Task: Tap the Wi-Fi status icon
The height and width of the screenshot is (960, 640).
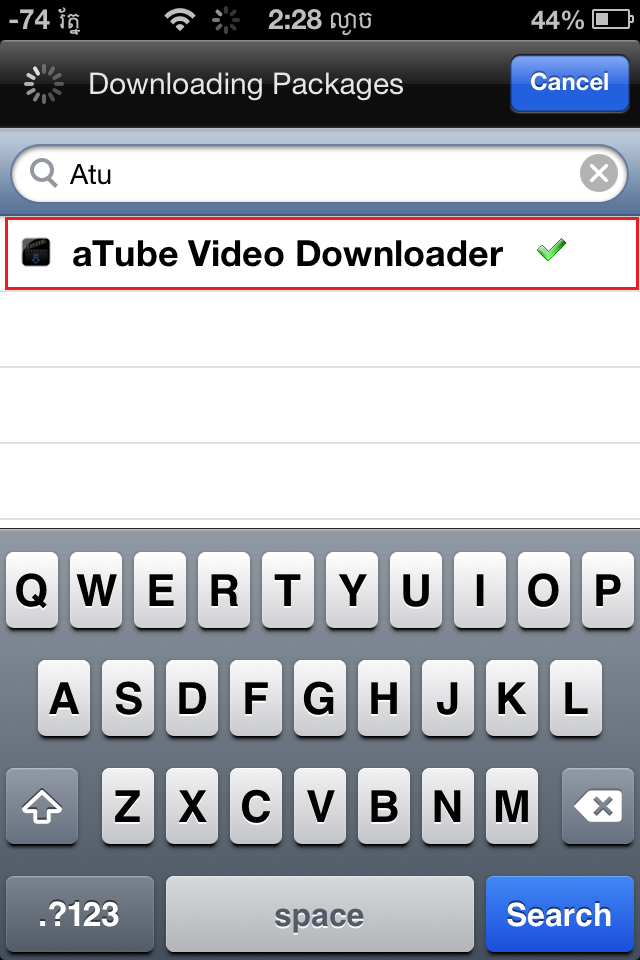Action: [179, 20]
